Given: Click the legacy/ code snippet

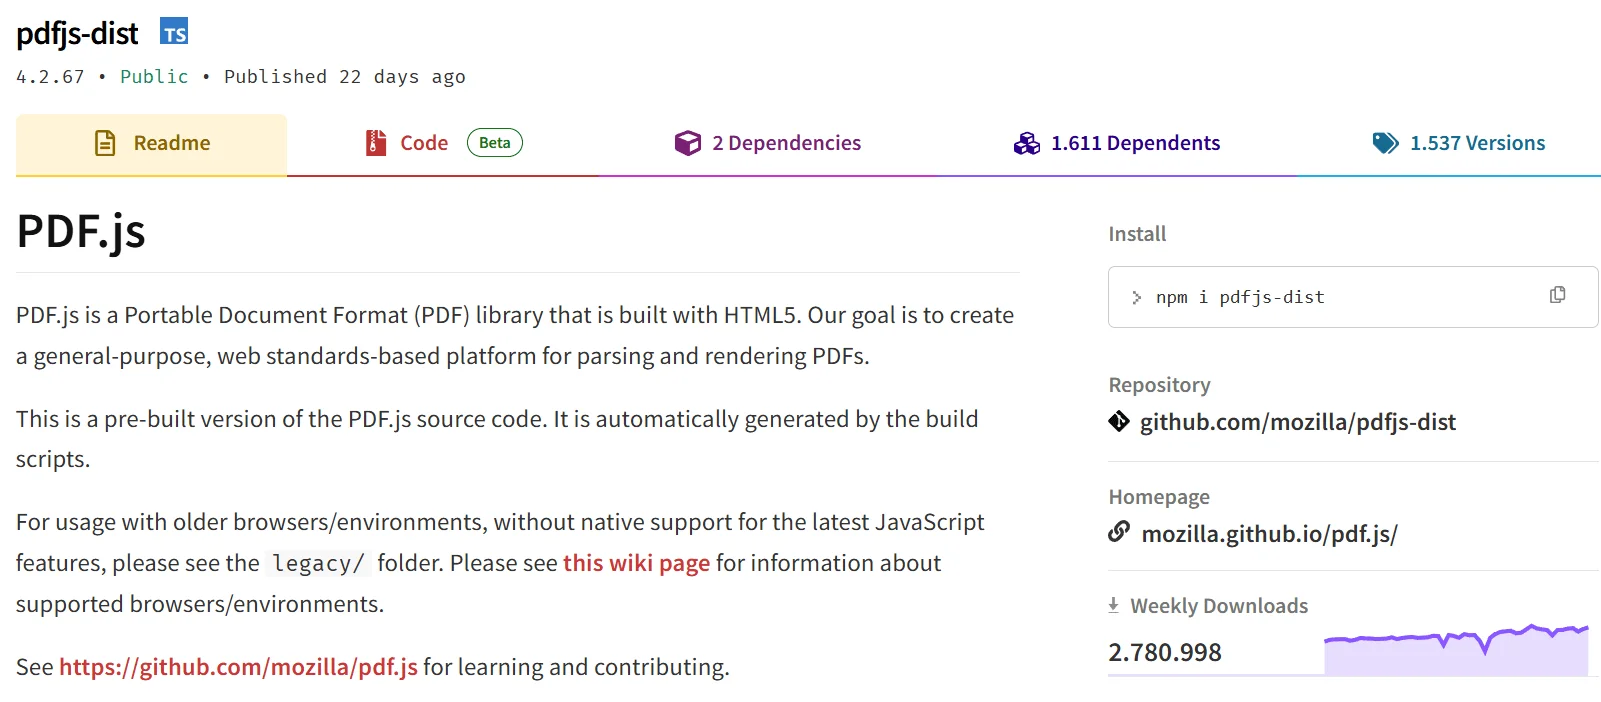Looking at the screenshot, I should 318,563.
